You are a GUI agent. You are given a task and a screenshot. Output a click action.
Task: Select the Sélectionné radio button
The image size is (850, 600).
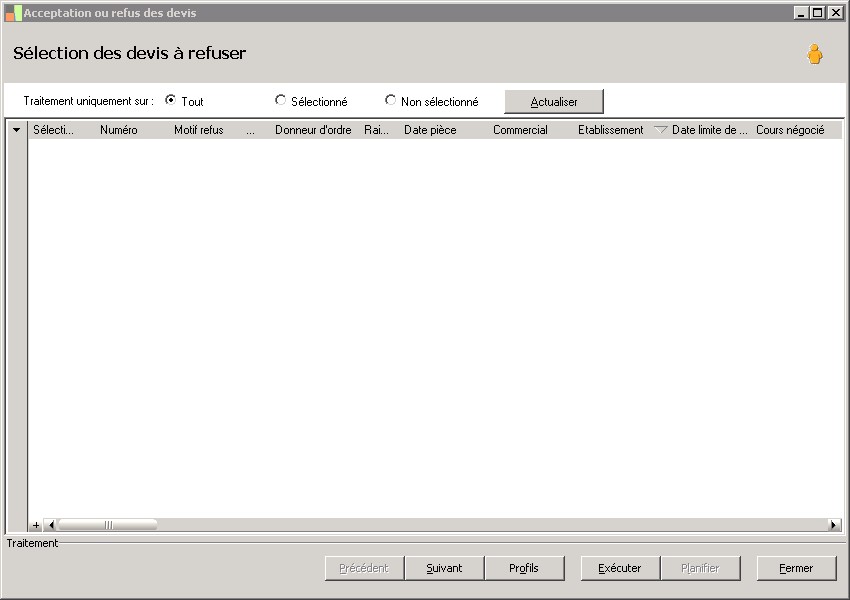pos(280,100)
